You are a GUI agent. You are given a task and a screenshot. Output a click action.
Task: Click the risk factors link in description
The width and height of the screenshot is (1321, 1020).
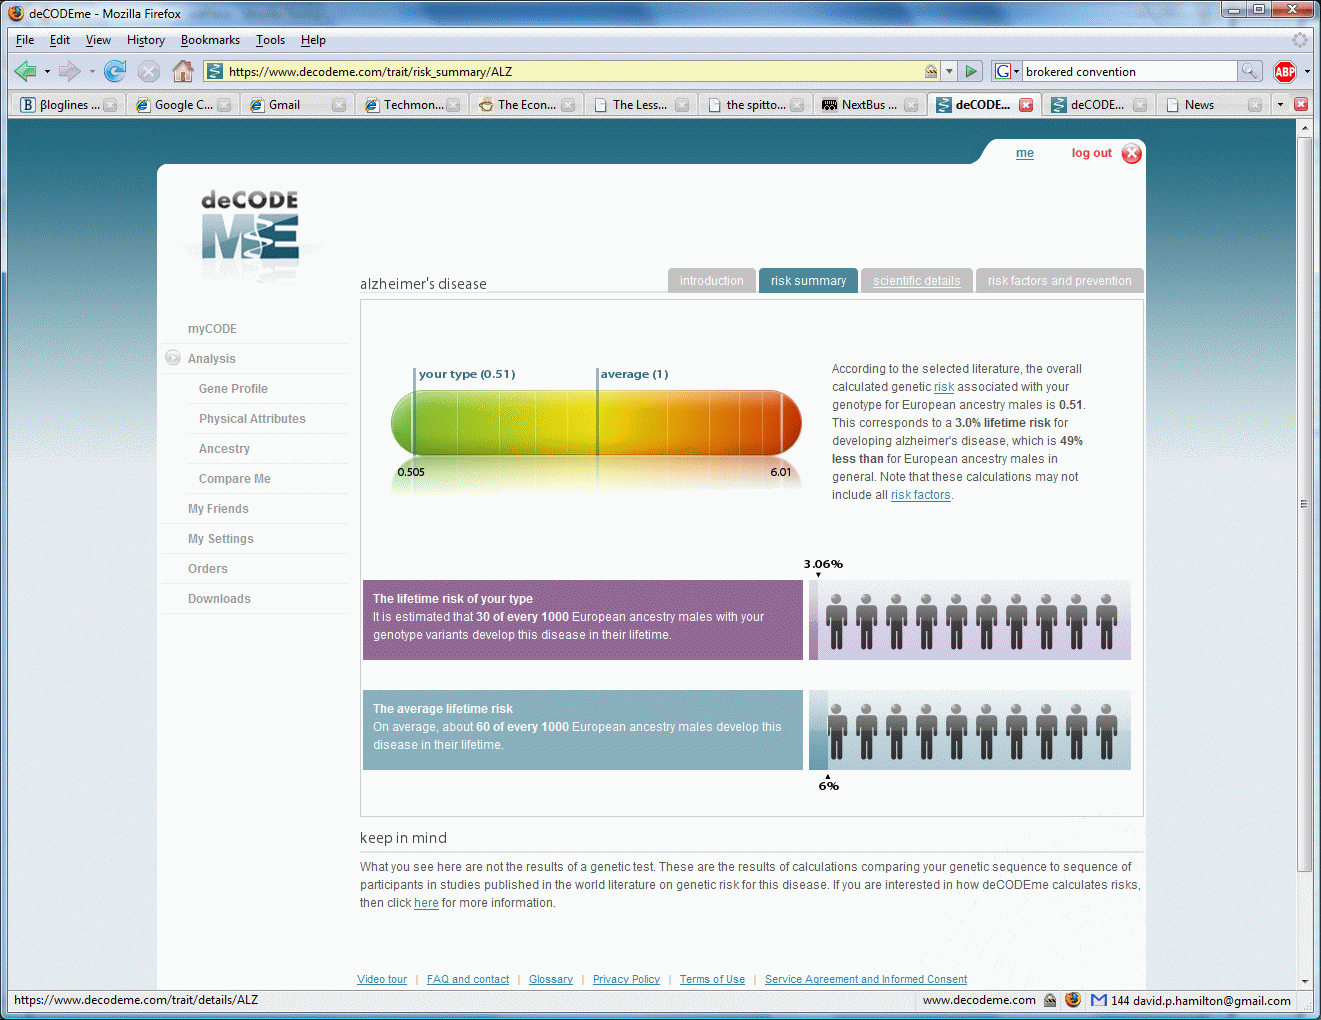[920, 495]
